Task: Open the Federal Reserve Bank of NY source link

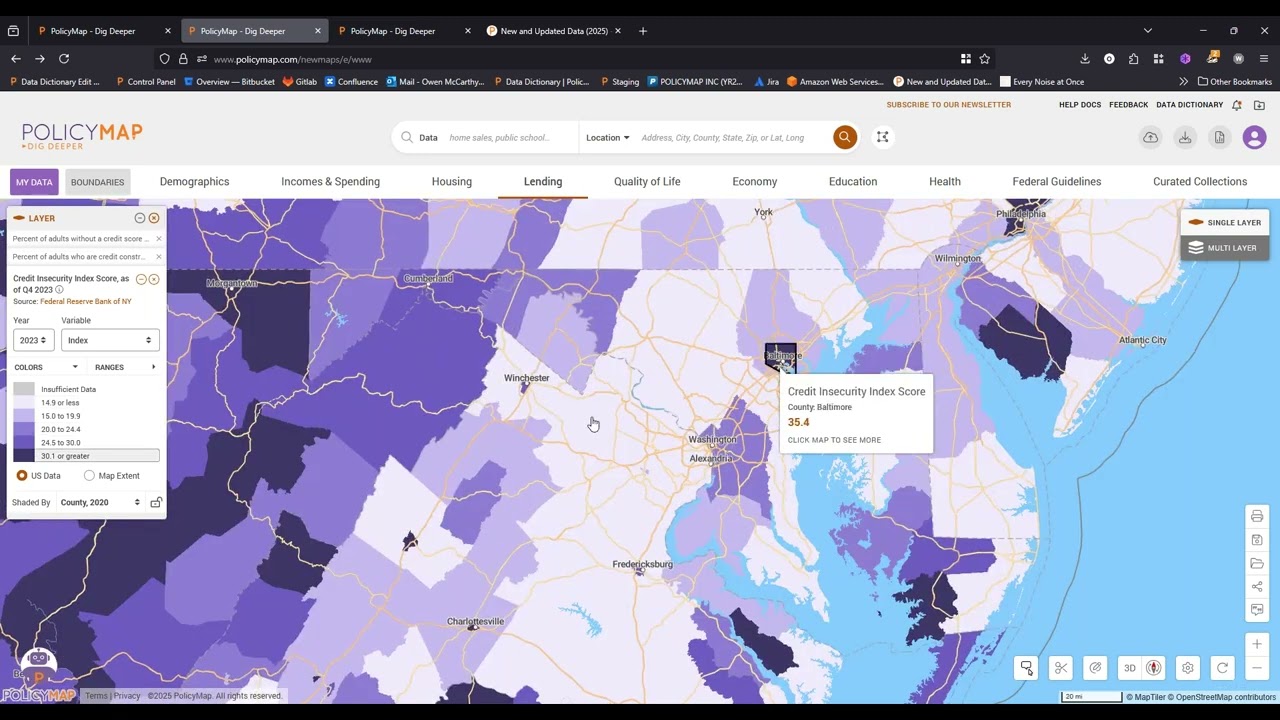Action: pyautogui.click(x=86, y=301)
